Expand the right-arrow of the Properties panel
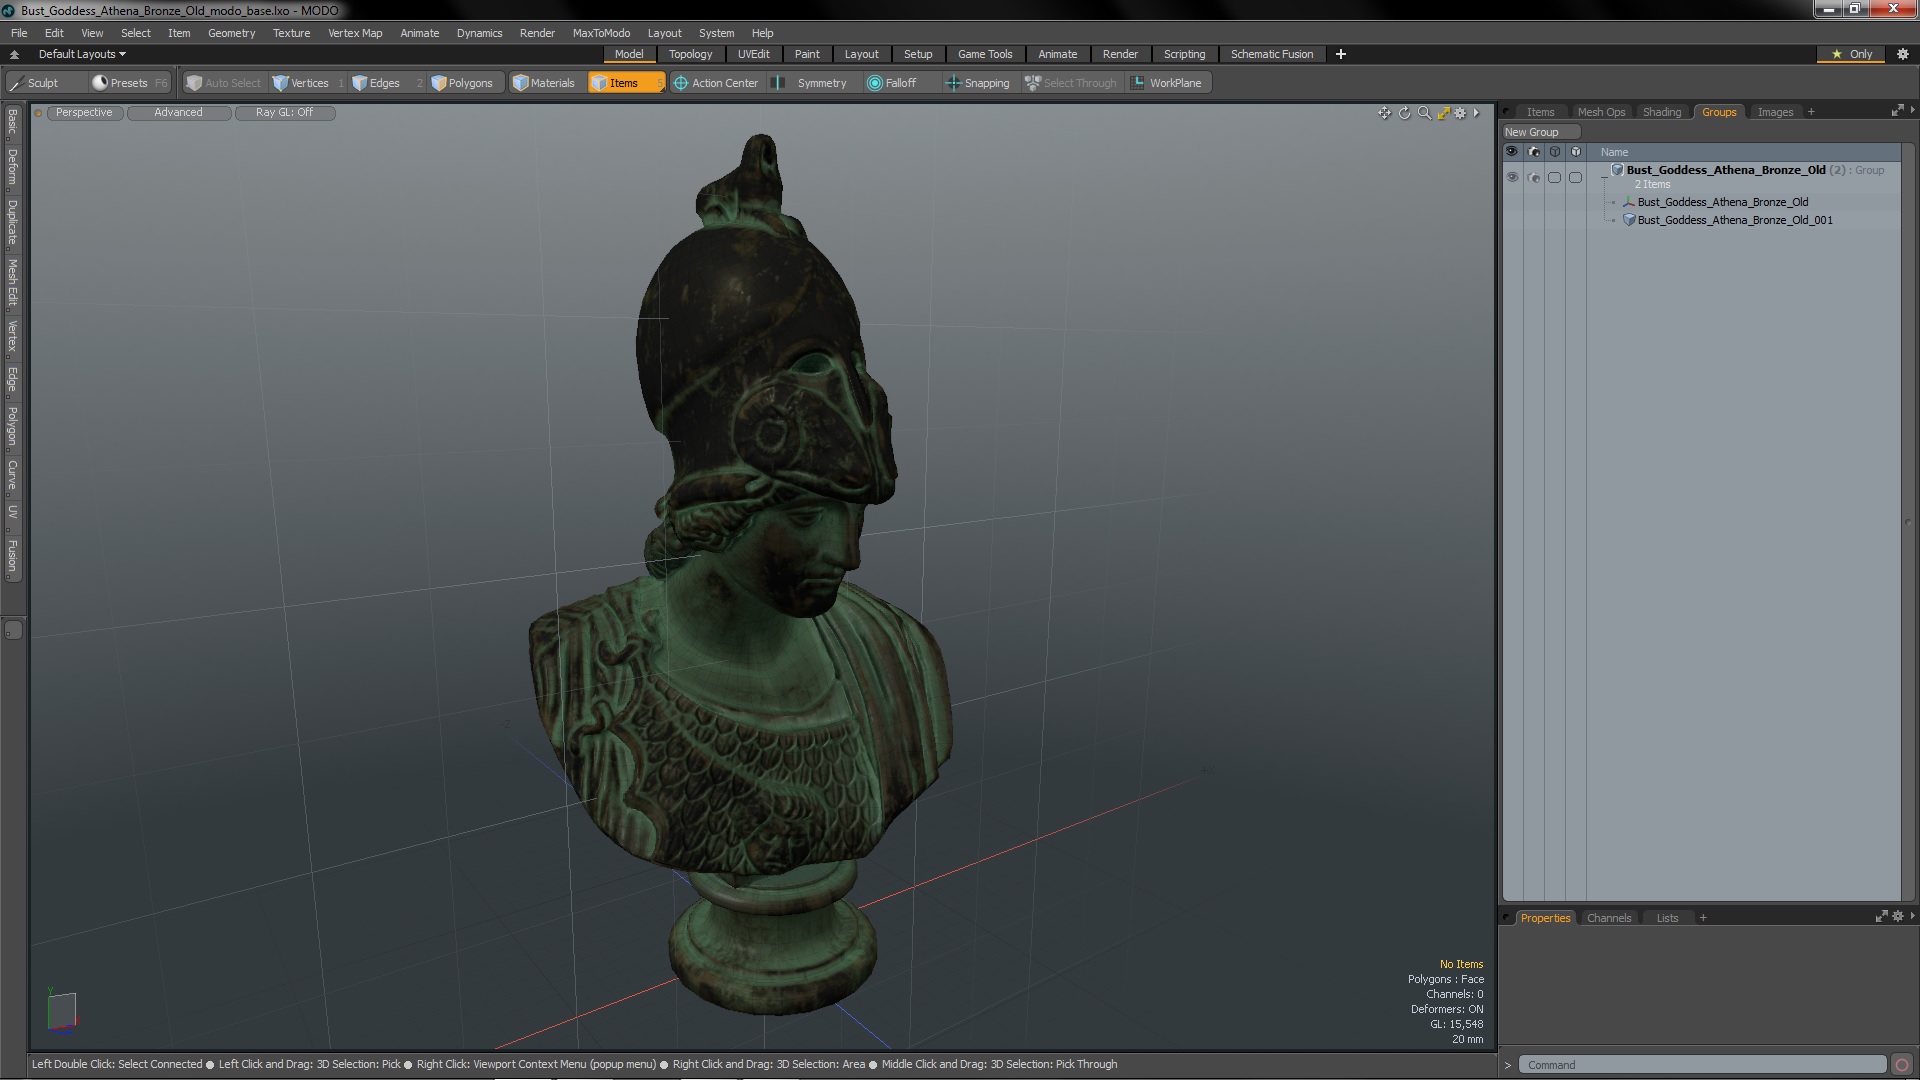Image resolution: width=1920 pixels, height=1080 pixels. pyautogui.click(x=1912, y=915)
